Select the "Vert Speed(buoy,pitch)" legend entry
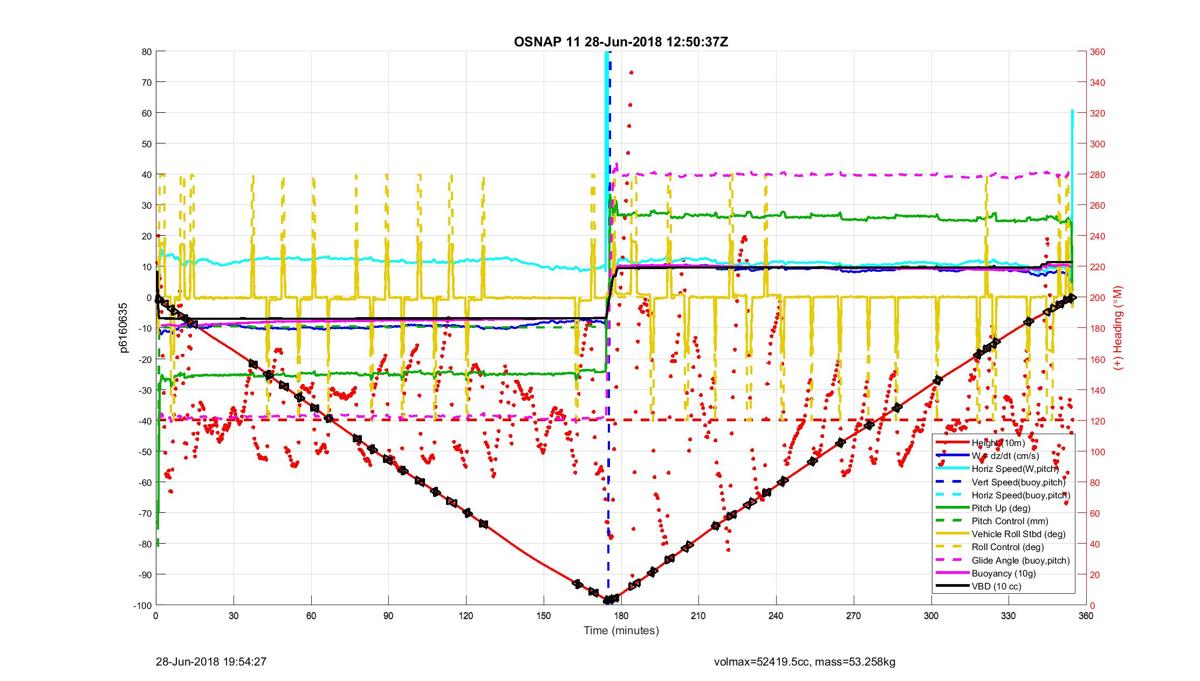The height and width of the screenshot is (681, 1200). click(1020, 482)
